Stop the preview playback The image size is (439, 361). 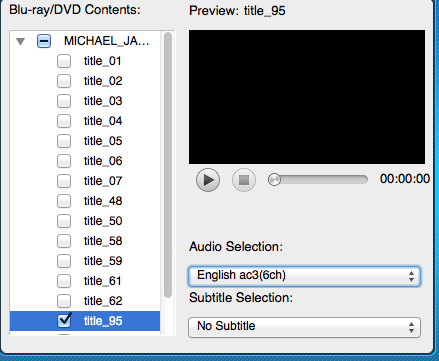[244, 180]
